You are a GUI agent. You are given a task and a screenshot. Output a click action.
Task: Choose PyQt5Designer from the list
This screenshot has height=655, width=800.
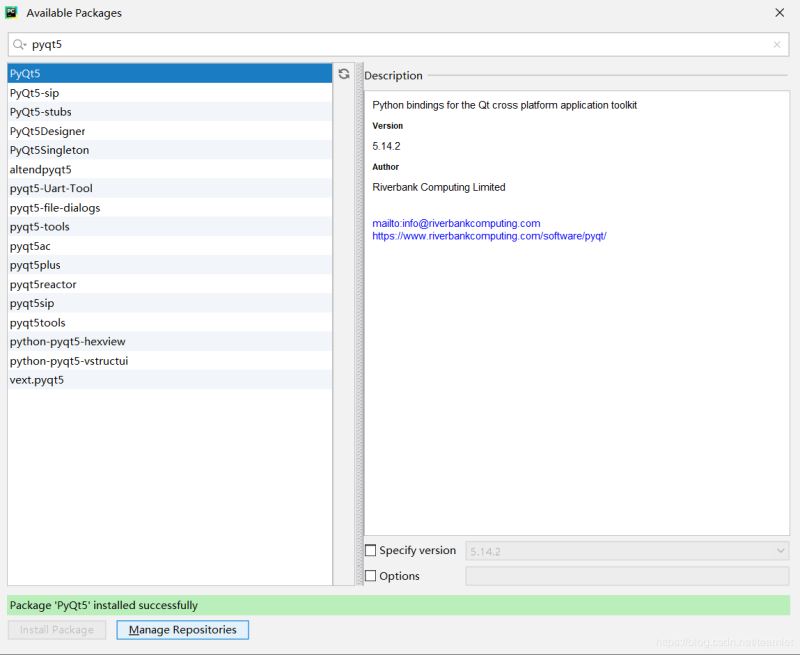click(x=48, y=131)
